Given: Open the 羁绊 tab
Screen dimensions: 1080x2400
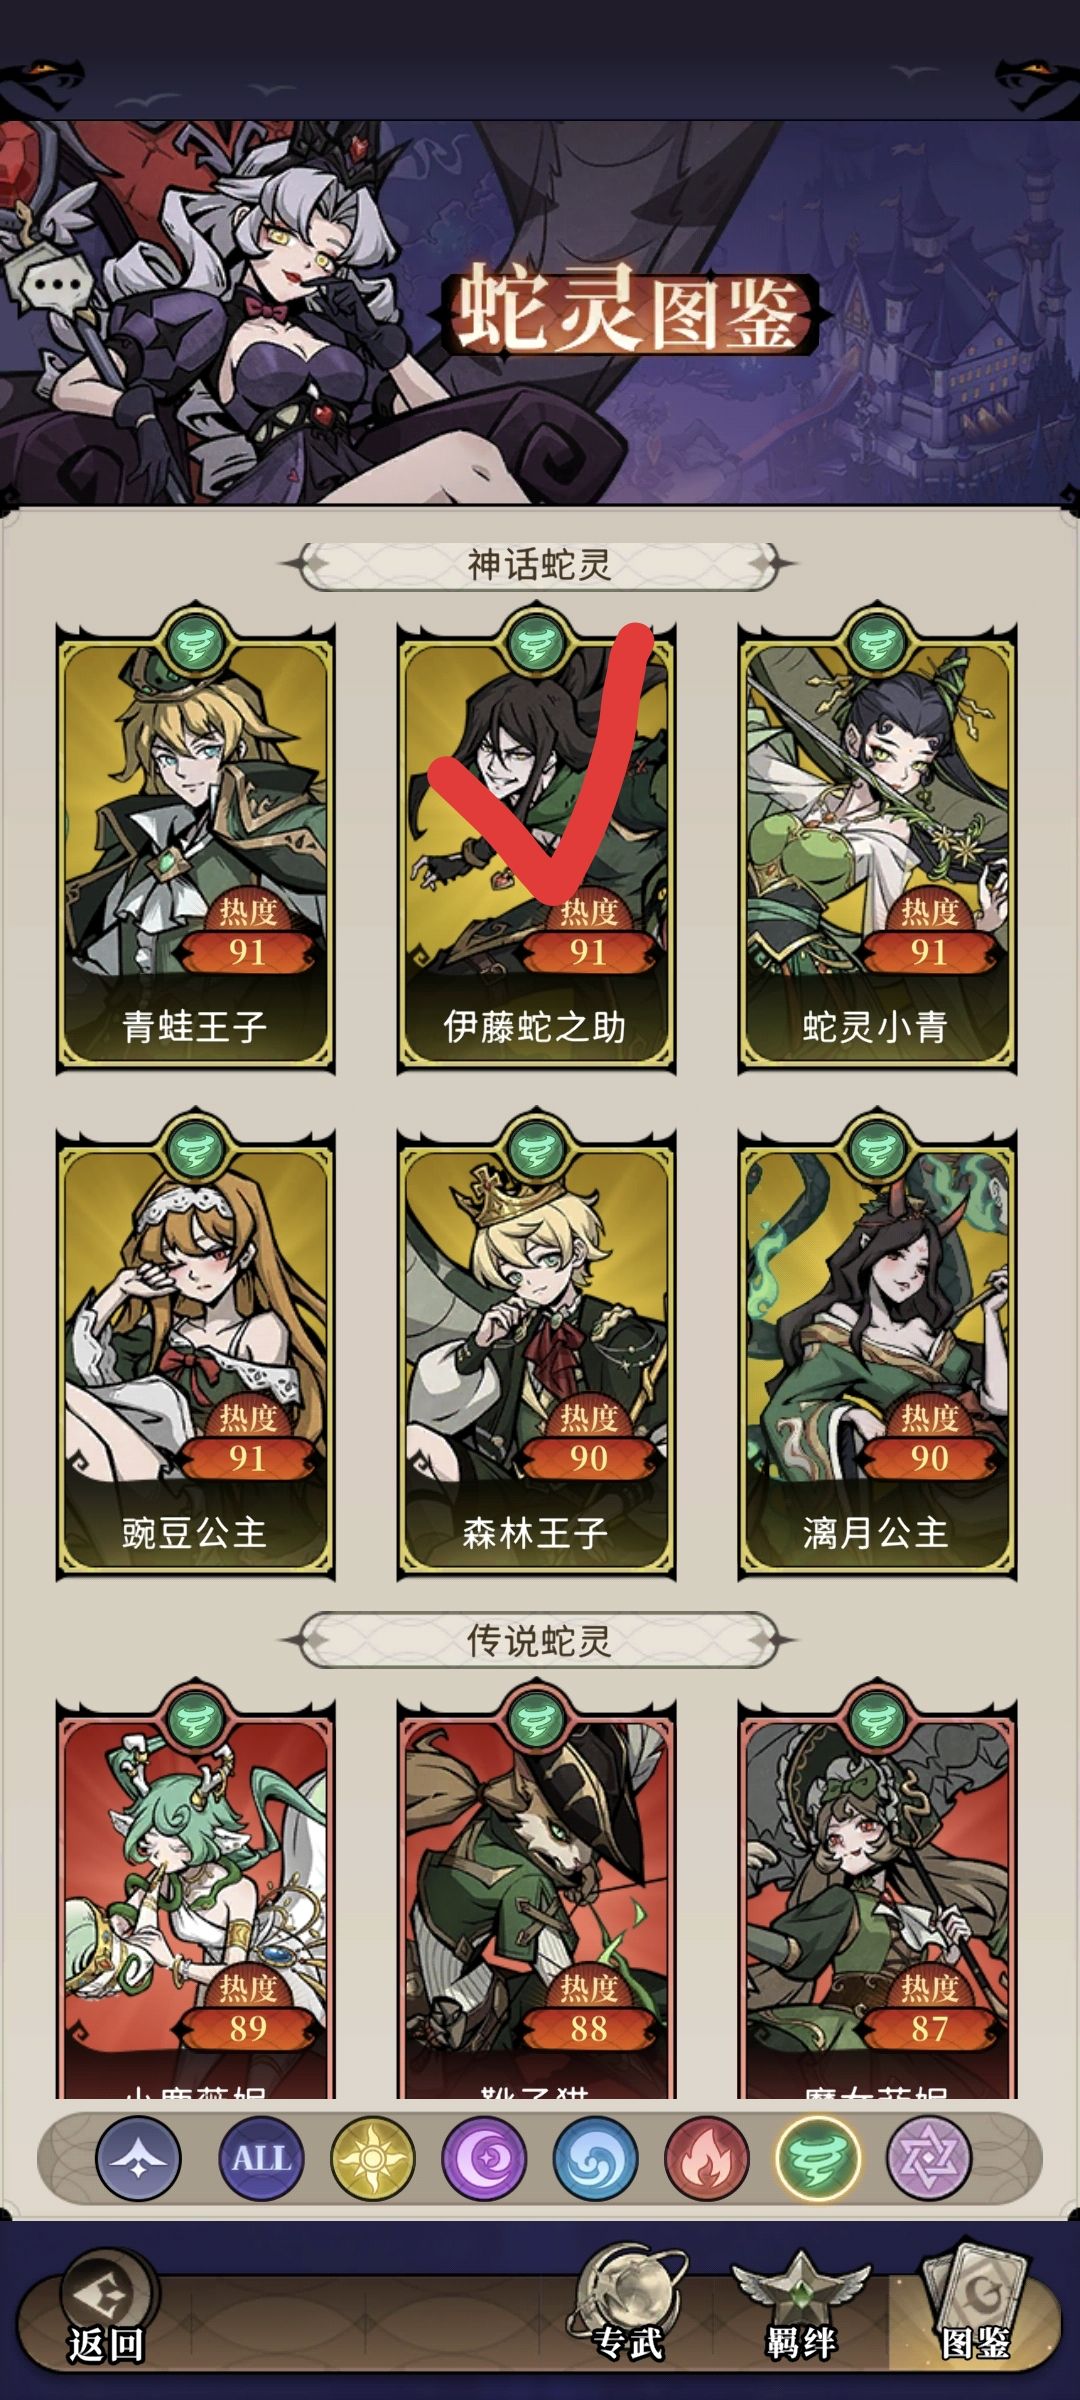Looking at the screenshot, I should (800, 2310).
